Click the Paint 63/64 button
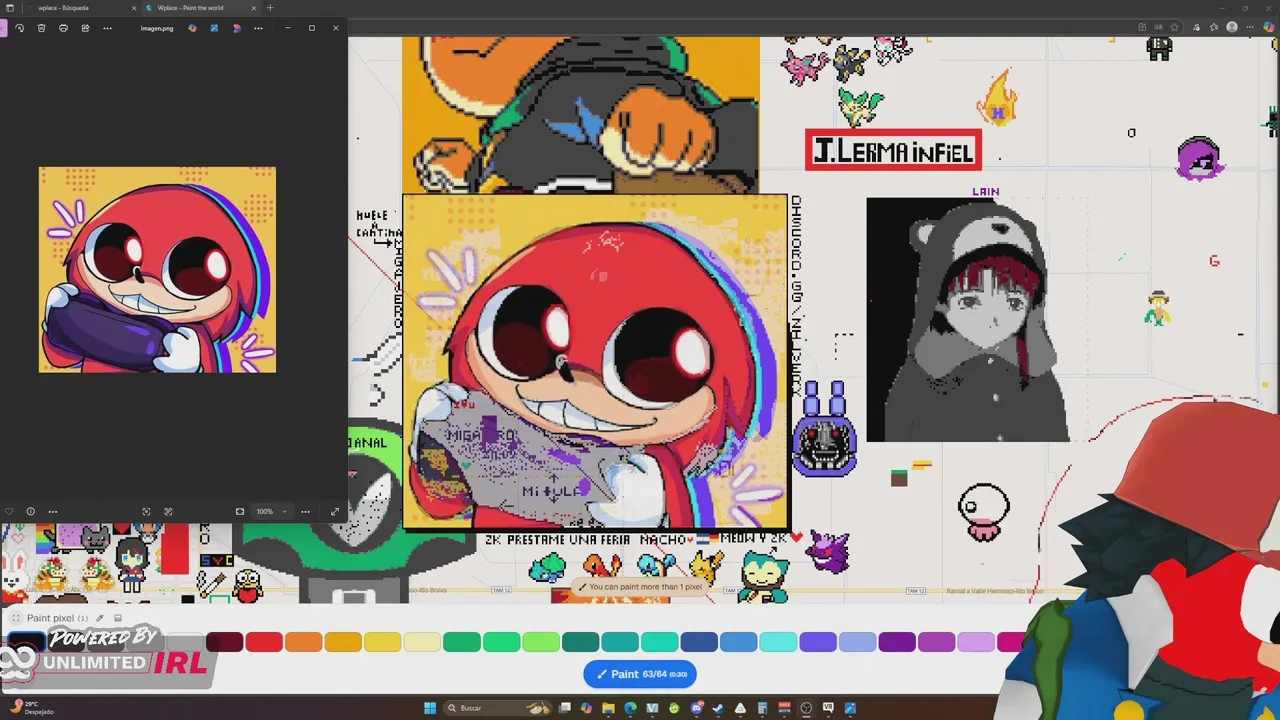Image resolution: width=1280 pixels, height=720 pixels. pos(640,674)
